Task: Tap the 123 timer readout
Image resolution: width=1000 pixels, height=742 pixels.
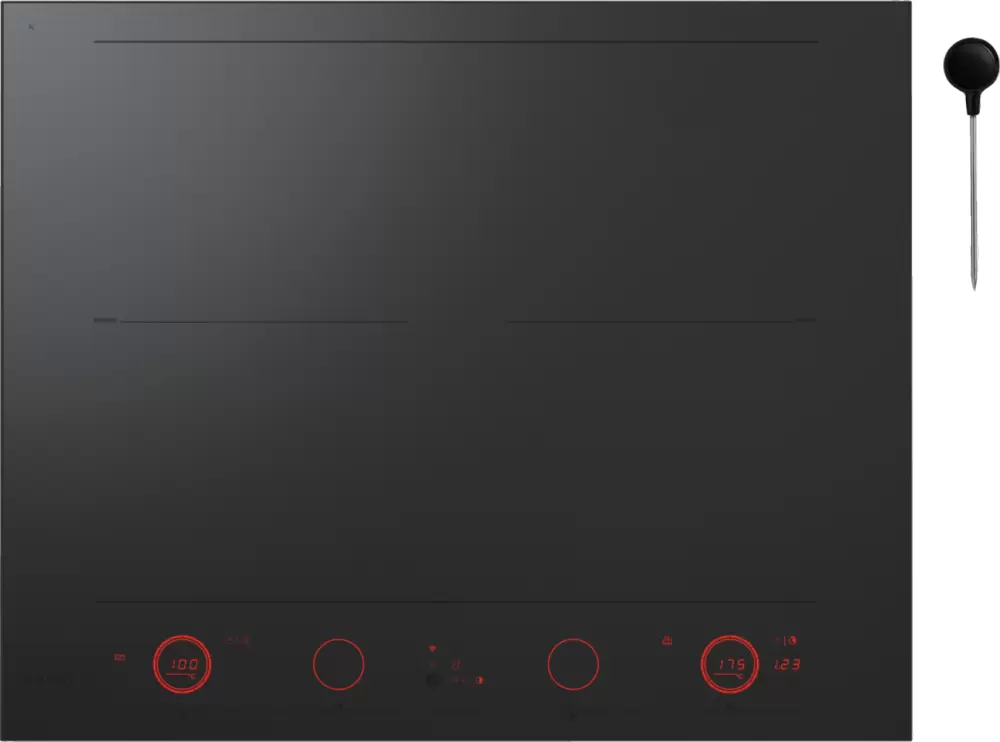Action: click(x=787, y=664)
